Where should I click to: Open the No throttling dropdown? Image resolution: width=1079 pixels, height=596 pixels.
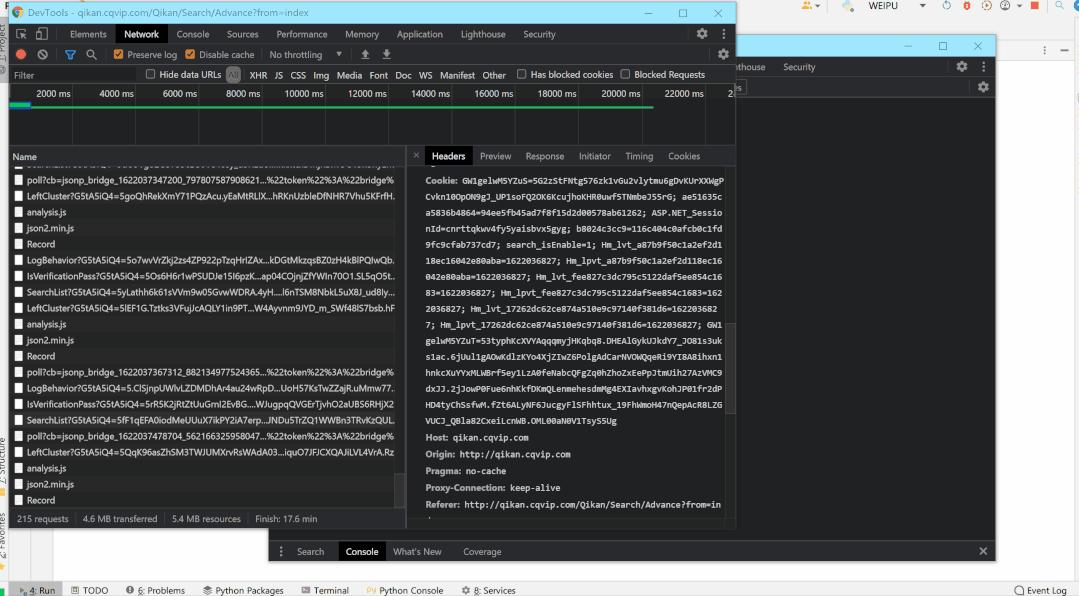click(306, 54)
